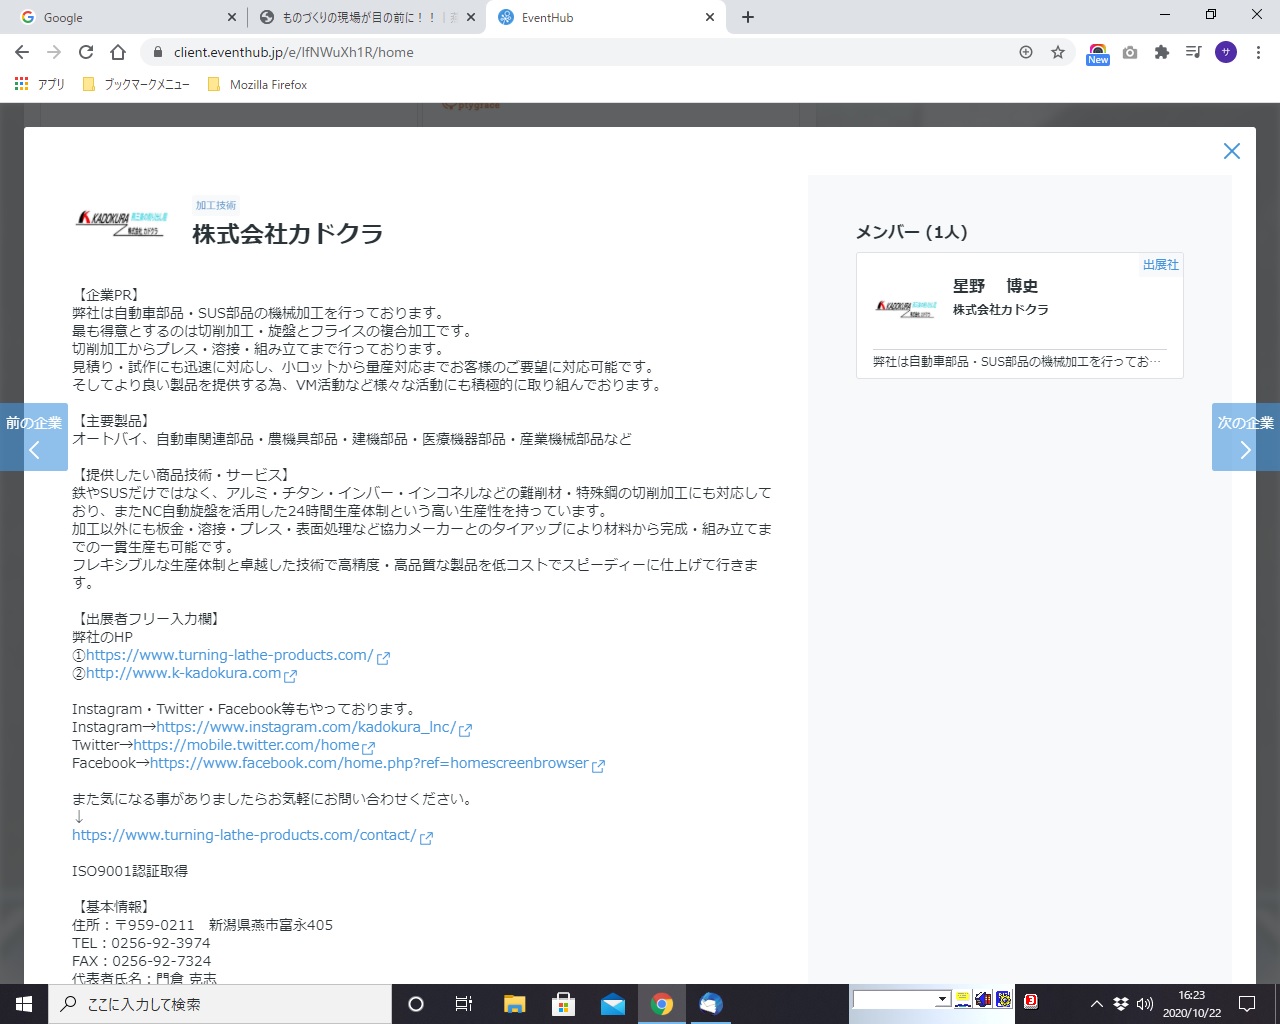The width and height of the screenshot is (1280, 1024).
Task: Click the 加工技術 category tag
Action: tap(216, 205)
